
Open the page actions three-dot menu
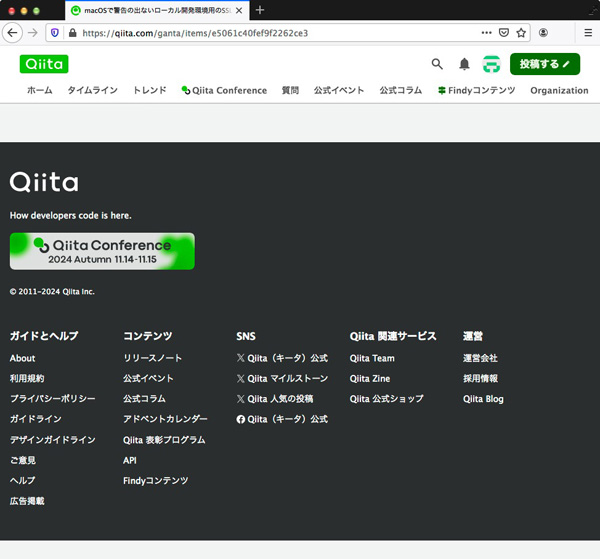point(486,32)
